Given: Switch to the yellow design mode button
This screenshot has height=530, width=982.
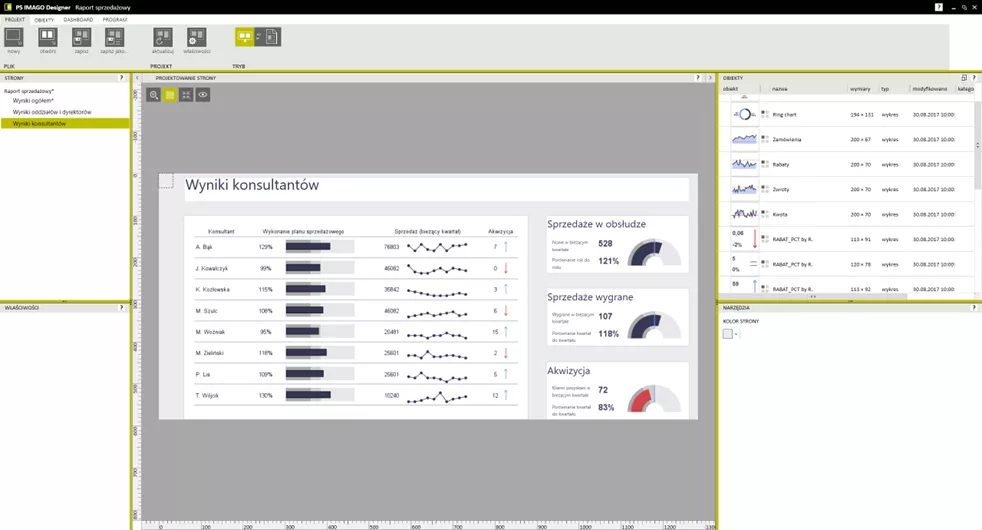Looking at the screenshot, I should click(245, 37).
